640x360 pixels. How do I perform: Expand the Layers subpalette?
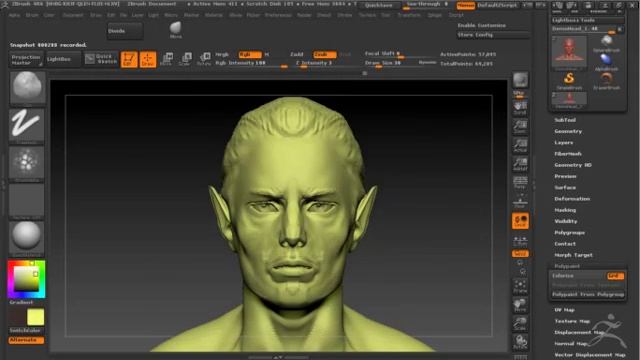click(x=564, y=142)
